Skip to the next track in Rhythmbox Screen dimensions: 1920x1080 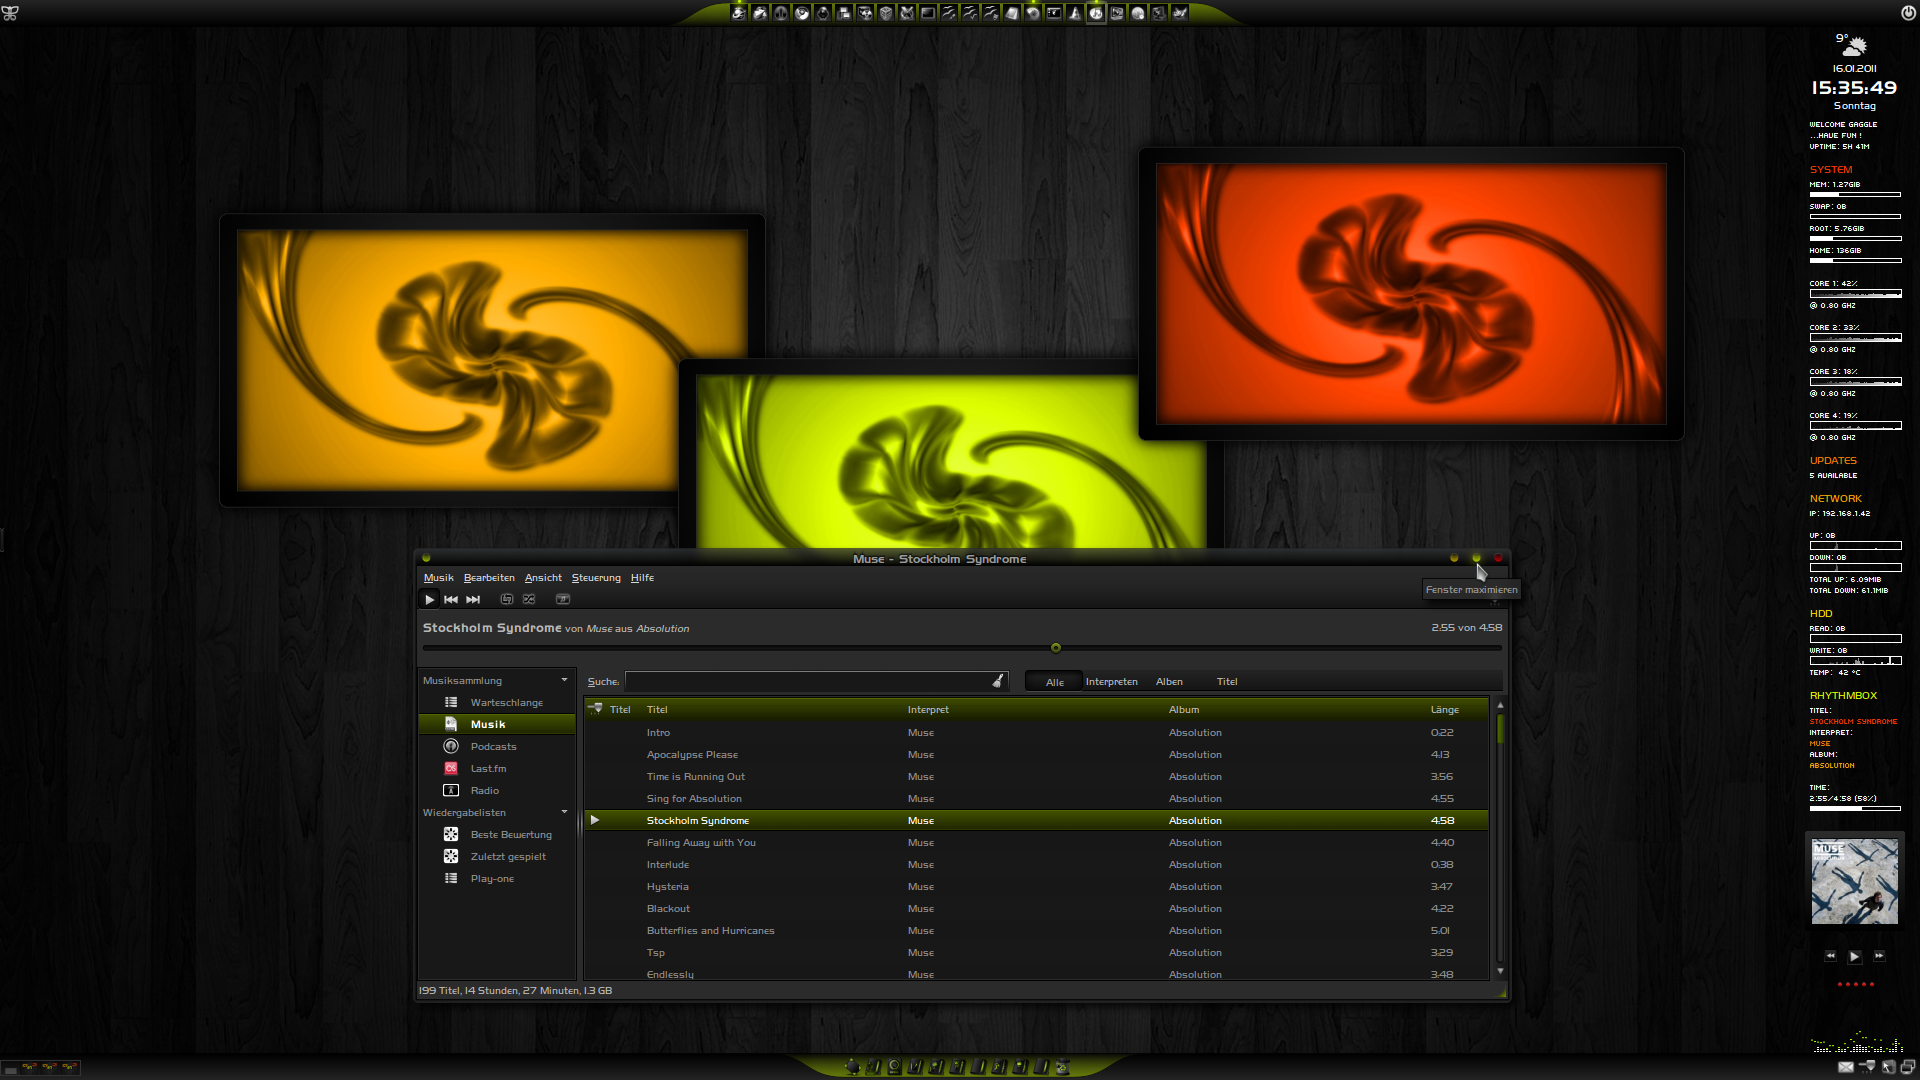click(x=473, y=599)
